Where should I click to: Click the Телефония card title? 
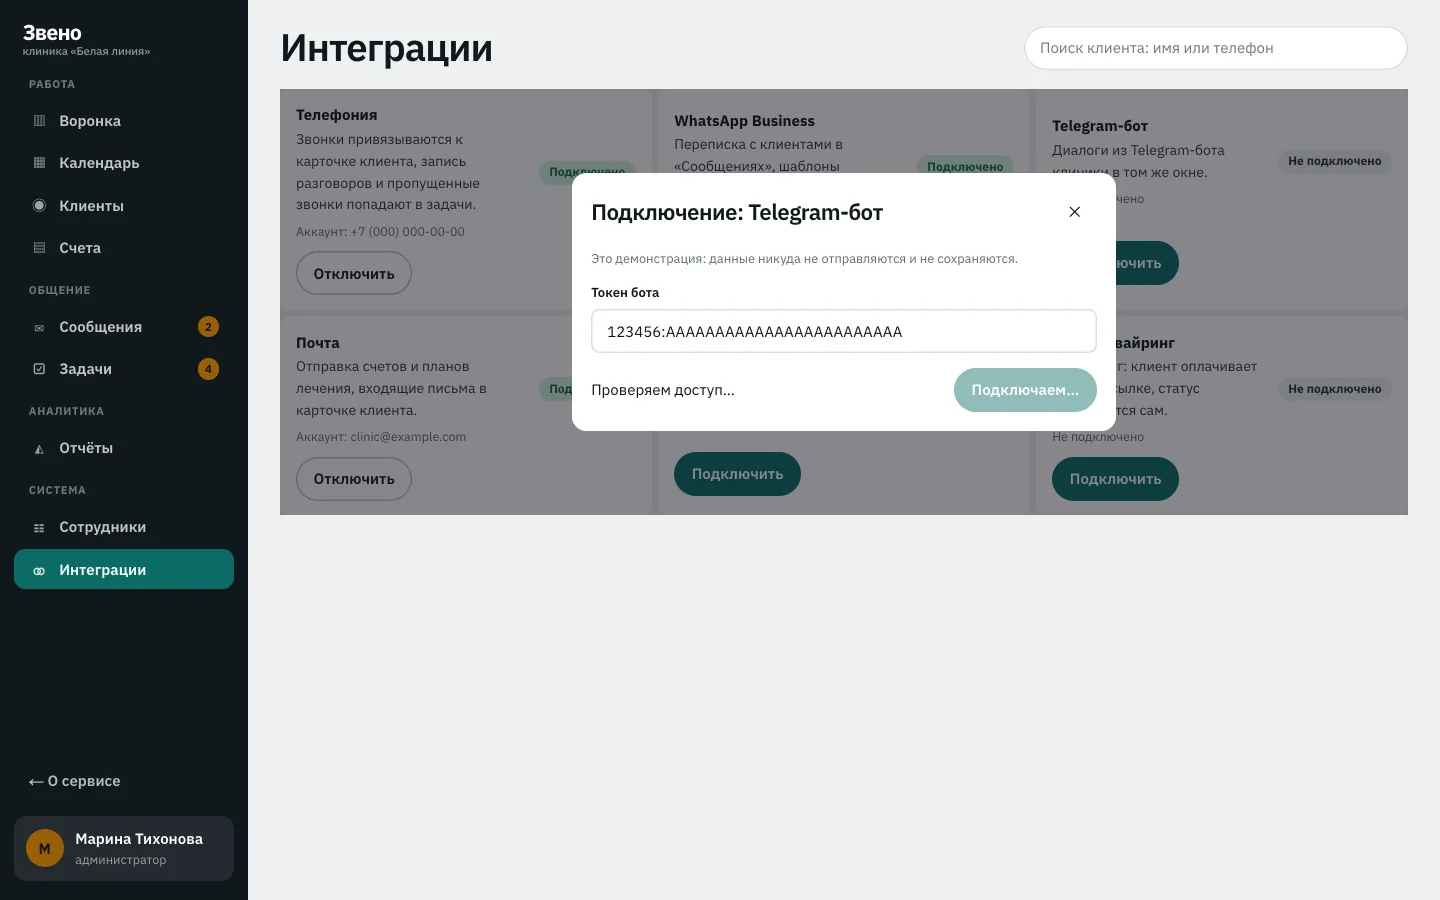tap(337, 115)
